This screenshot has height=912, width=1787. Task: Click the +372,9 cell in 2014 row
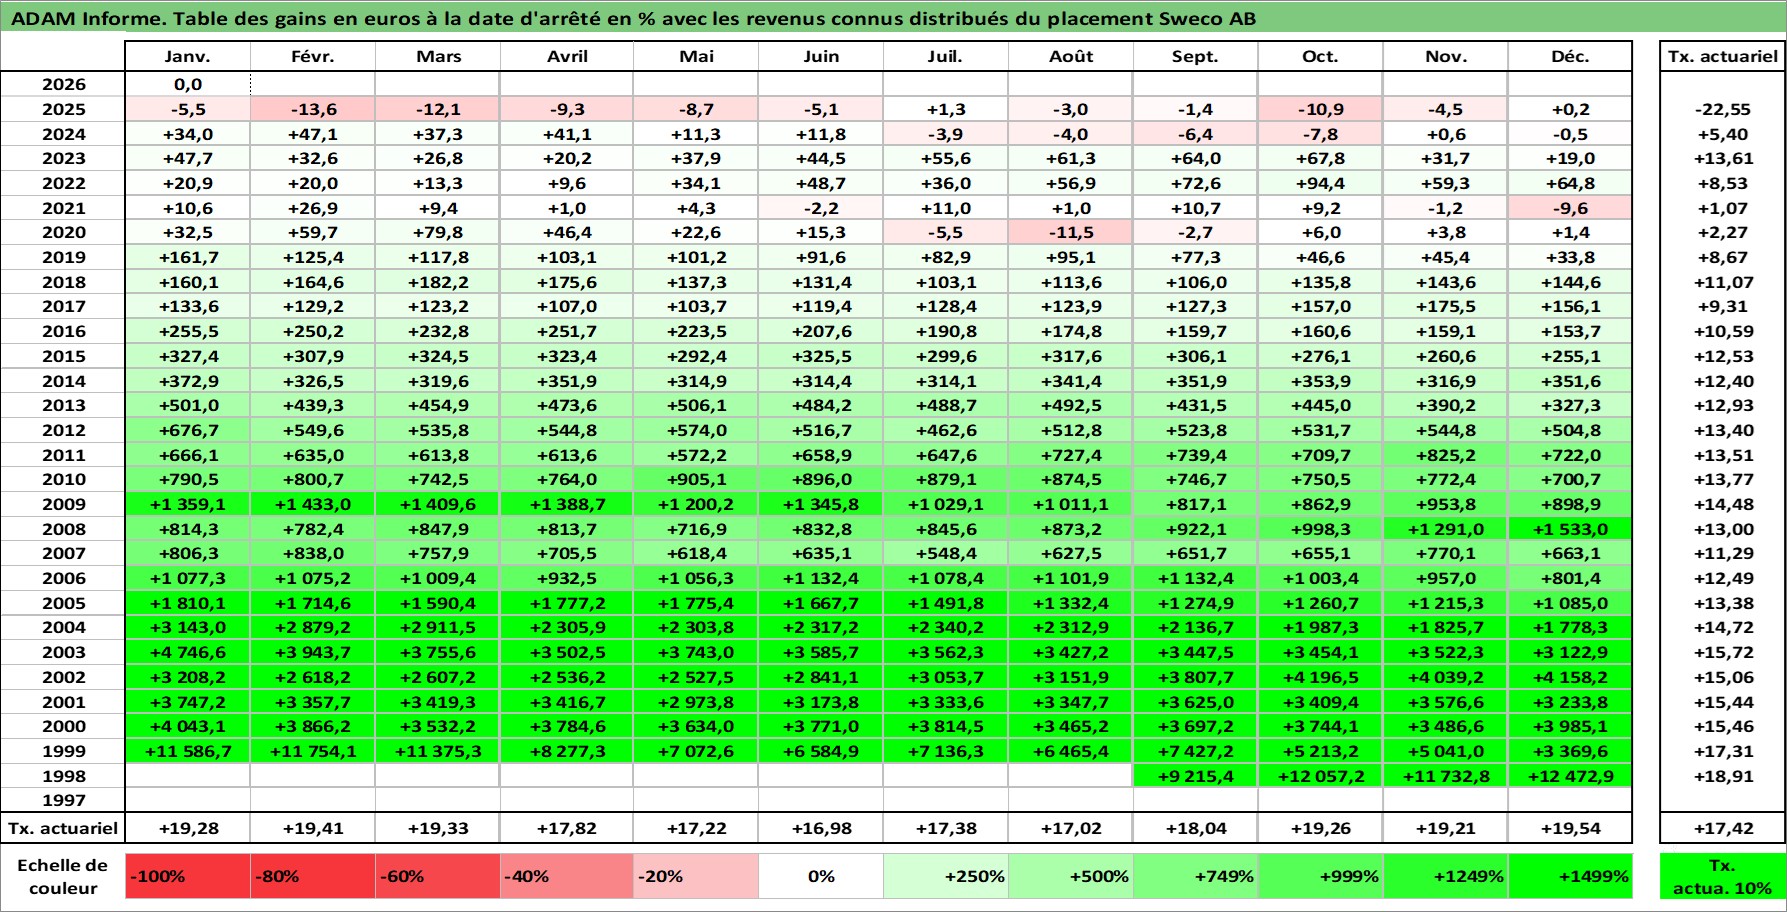pyautogui.click(x=188, y=381)
